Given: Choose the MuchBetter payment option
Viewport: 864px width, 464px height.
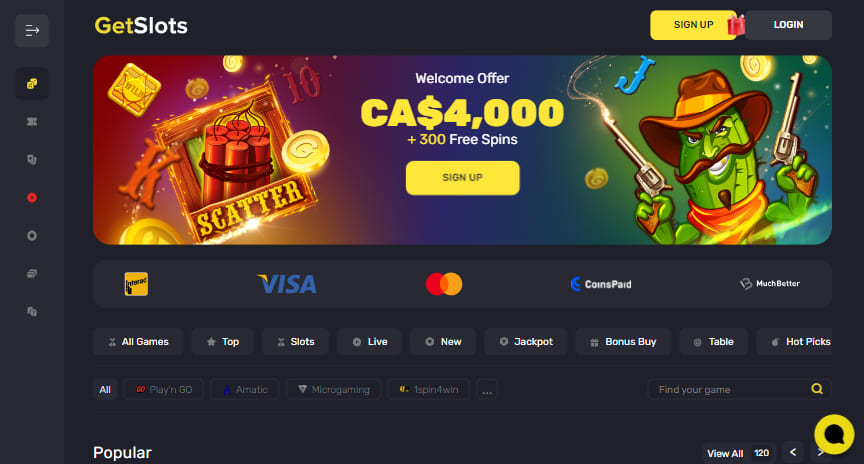Looking at the screenshot, I should (770, 283).
